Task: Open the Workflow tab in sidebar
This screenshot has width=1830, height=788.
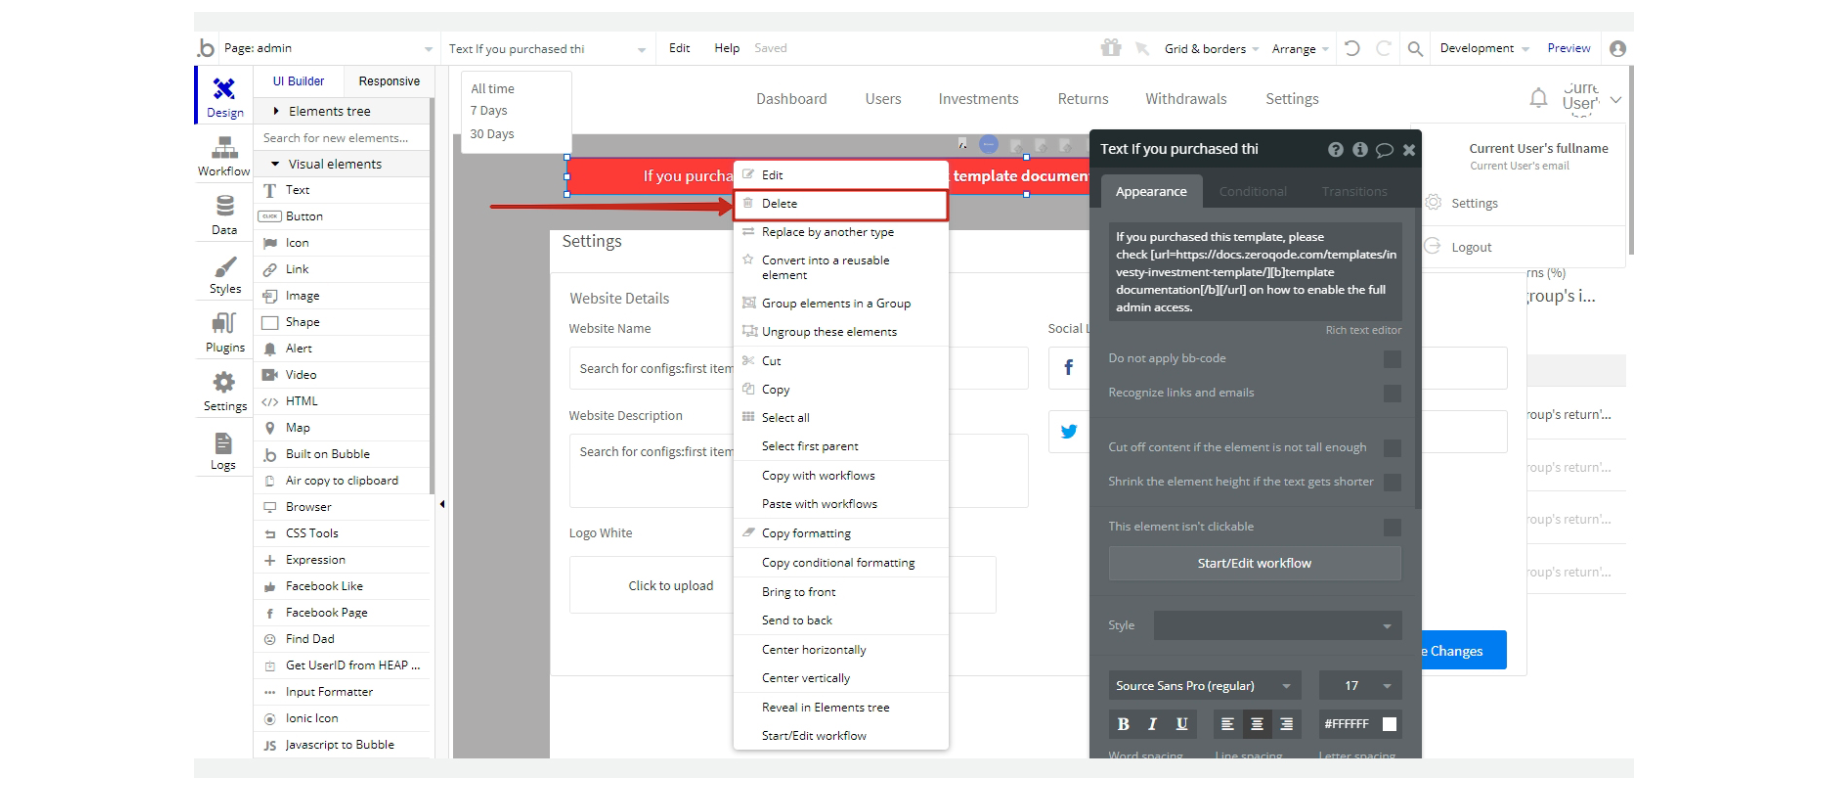Action: pos(224,156)
